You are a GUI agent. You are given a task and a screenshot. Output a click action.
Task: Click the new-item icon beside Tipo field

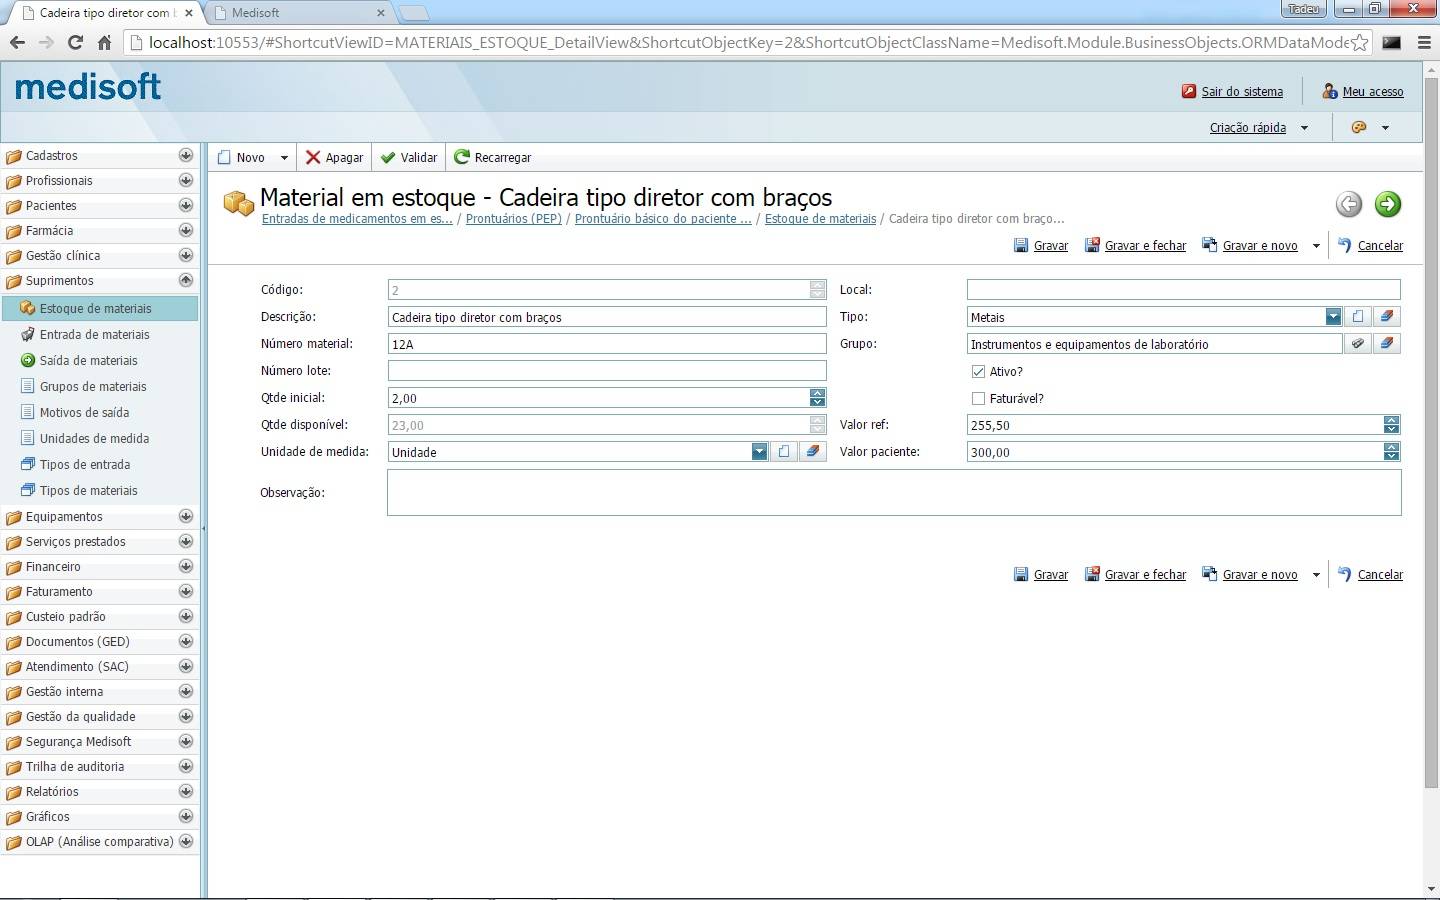(1358, 316)
